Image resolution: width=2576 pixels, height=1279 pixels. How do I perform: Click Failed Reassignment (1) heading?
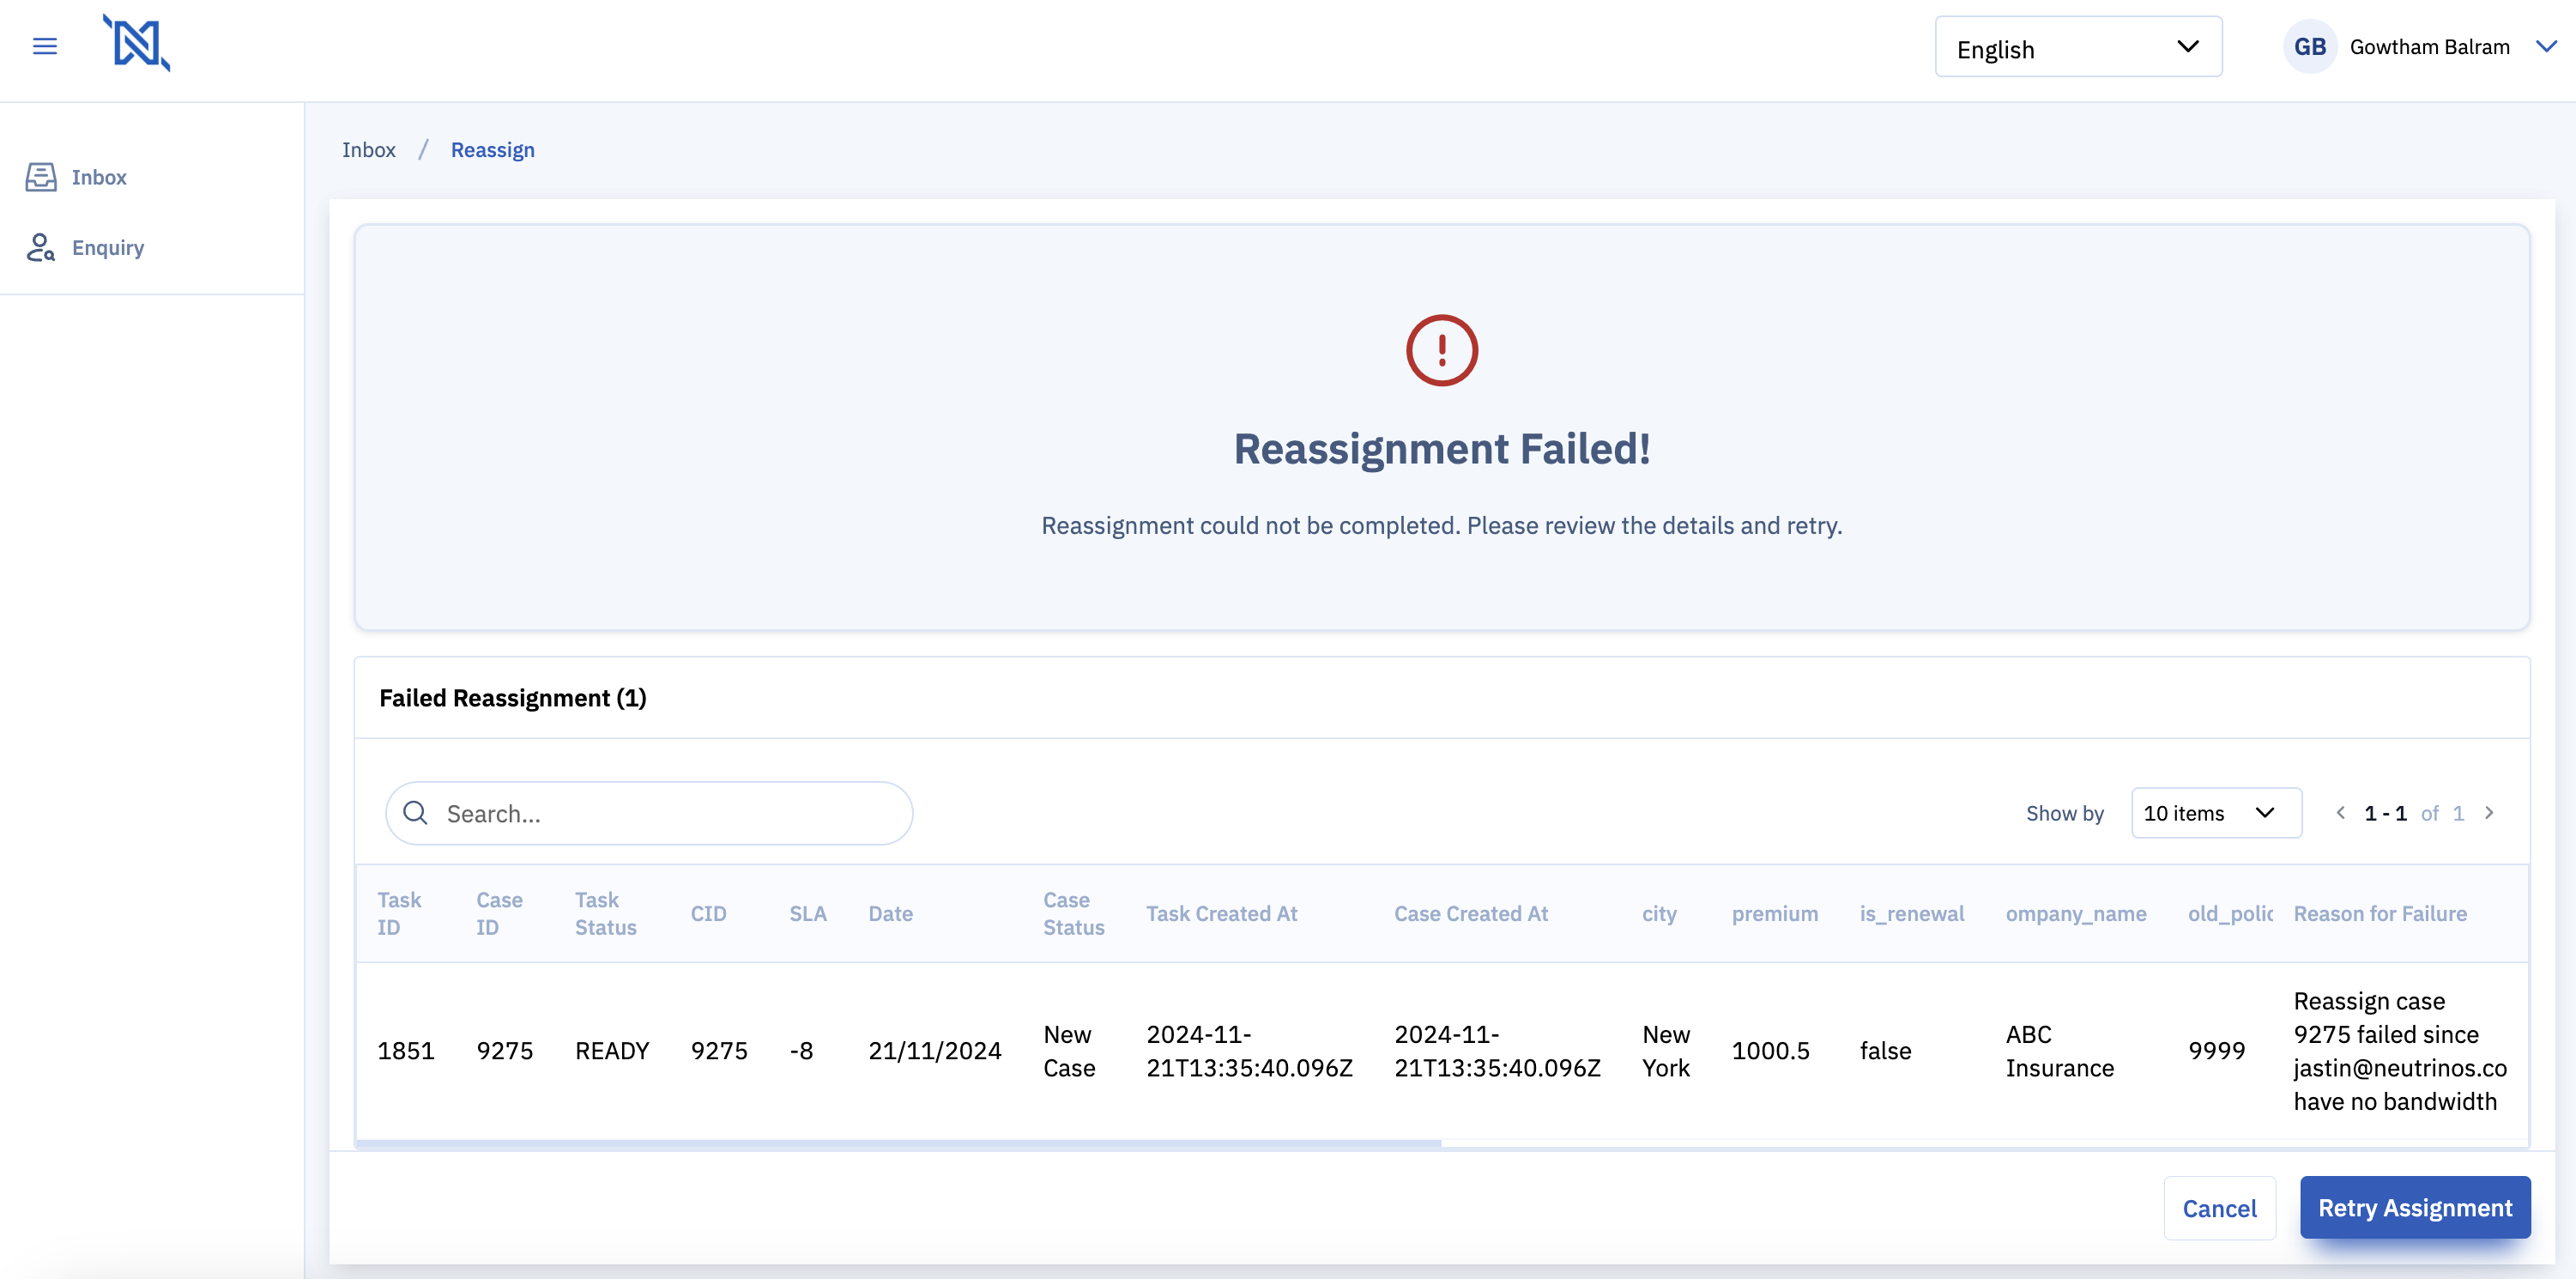coord(512,698)
